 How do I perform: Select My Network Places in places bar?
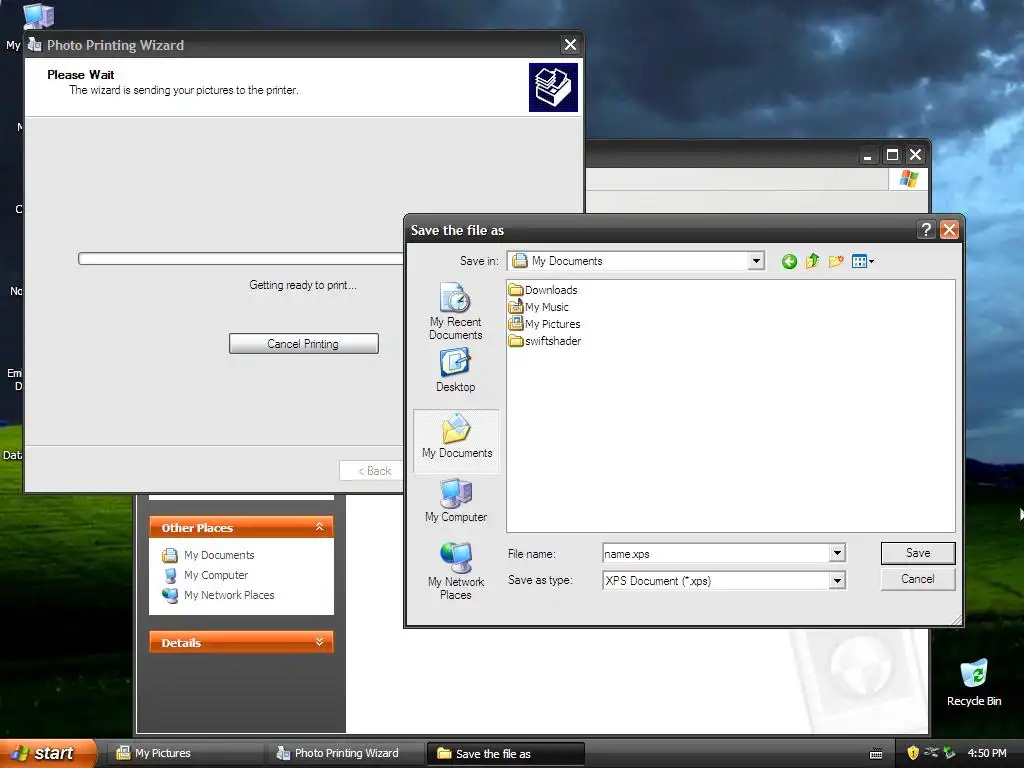[456, 571]
